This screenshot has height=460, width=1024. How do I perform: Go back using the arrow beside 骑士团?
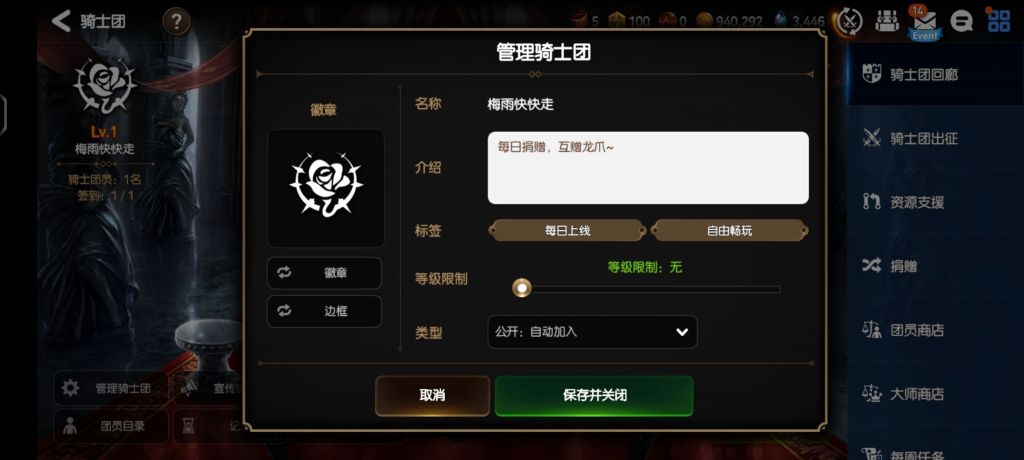61,21
